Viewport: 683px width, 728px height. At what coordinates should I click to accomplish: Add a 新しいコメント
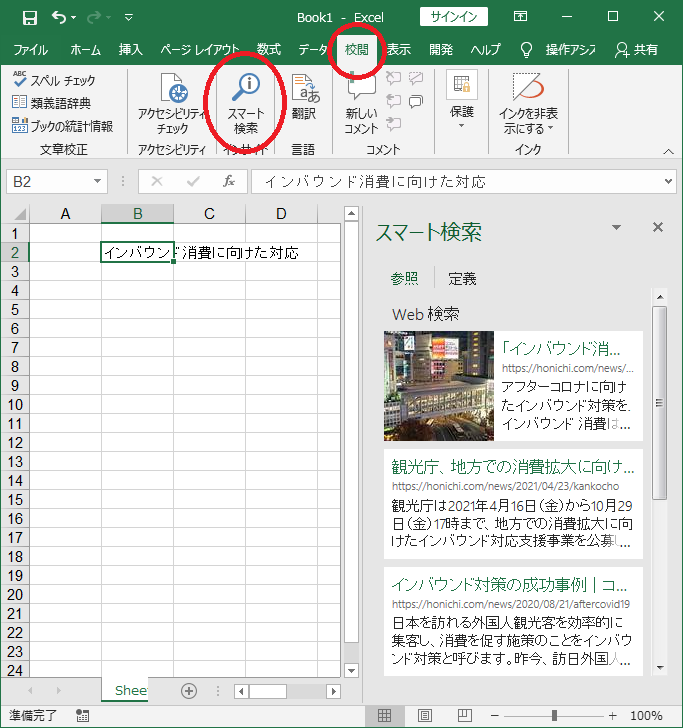coord(361,104)
